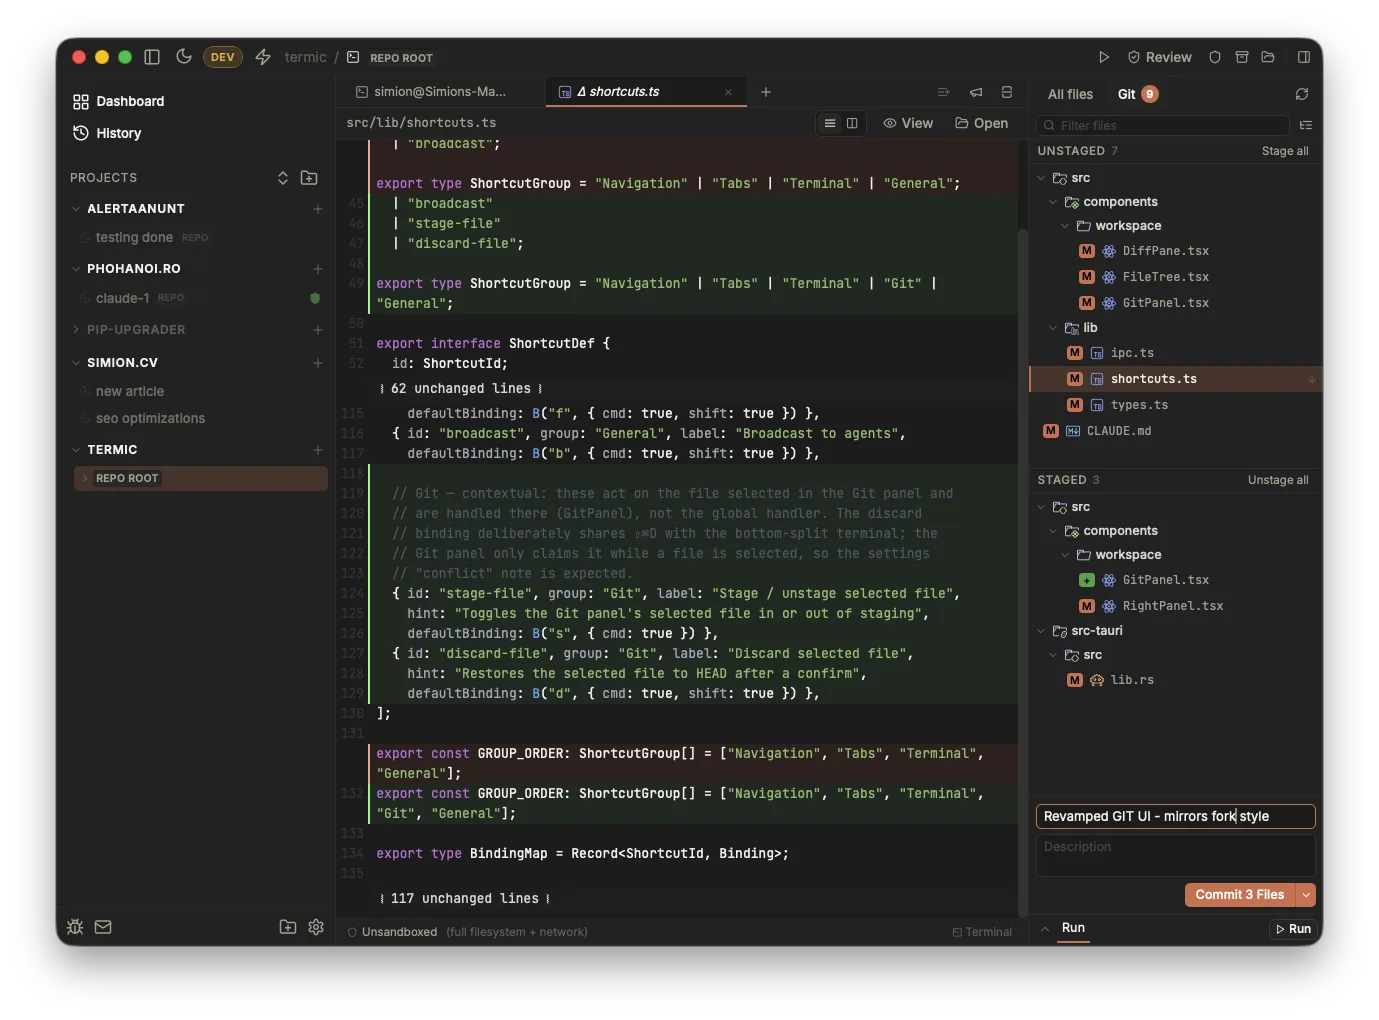Click the stage arrow on shortcuts.ts row
Screen dimensions: 1379x1020
(x=1312, y=379)
